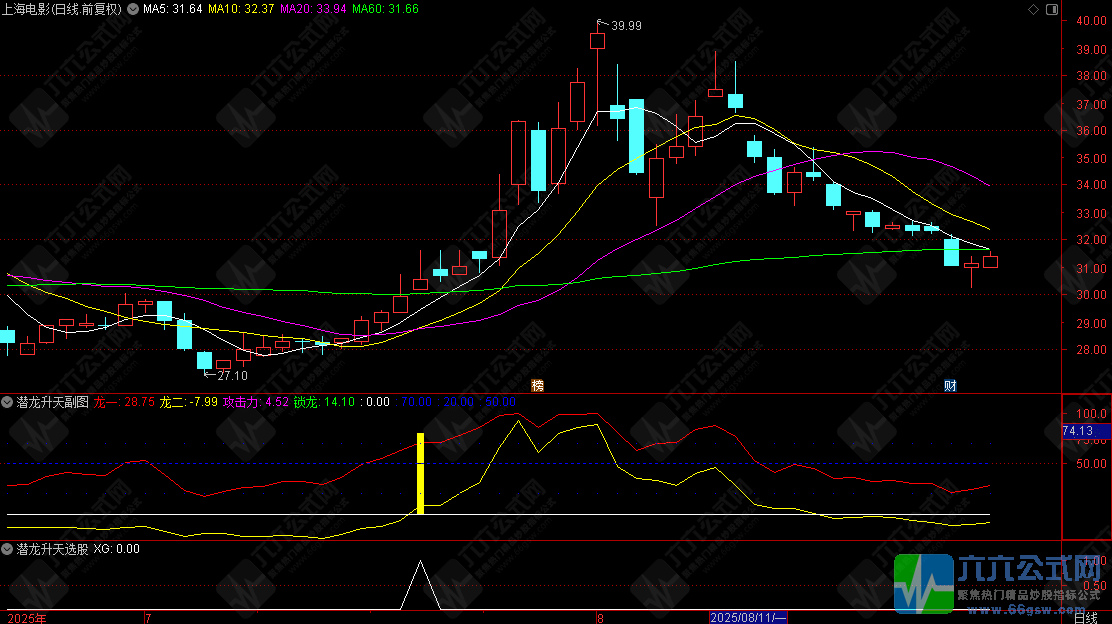Open dropdown next to 上海电影 chart title
The height and width of the screenshot is (624, 1112).
[x=133, y=9]
